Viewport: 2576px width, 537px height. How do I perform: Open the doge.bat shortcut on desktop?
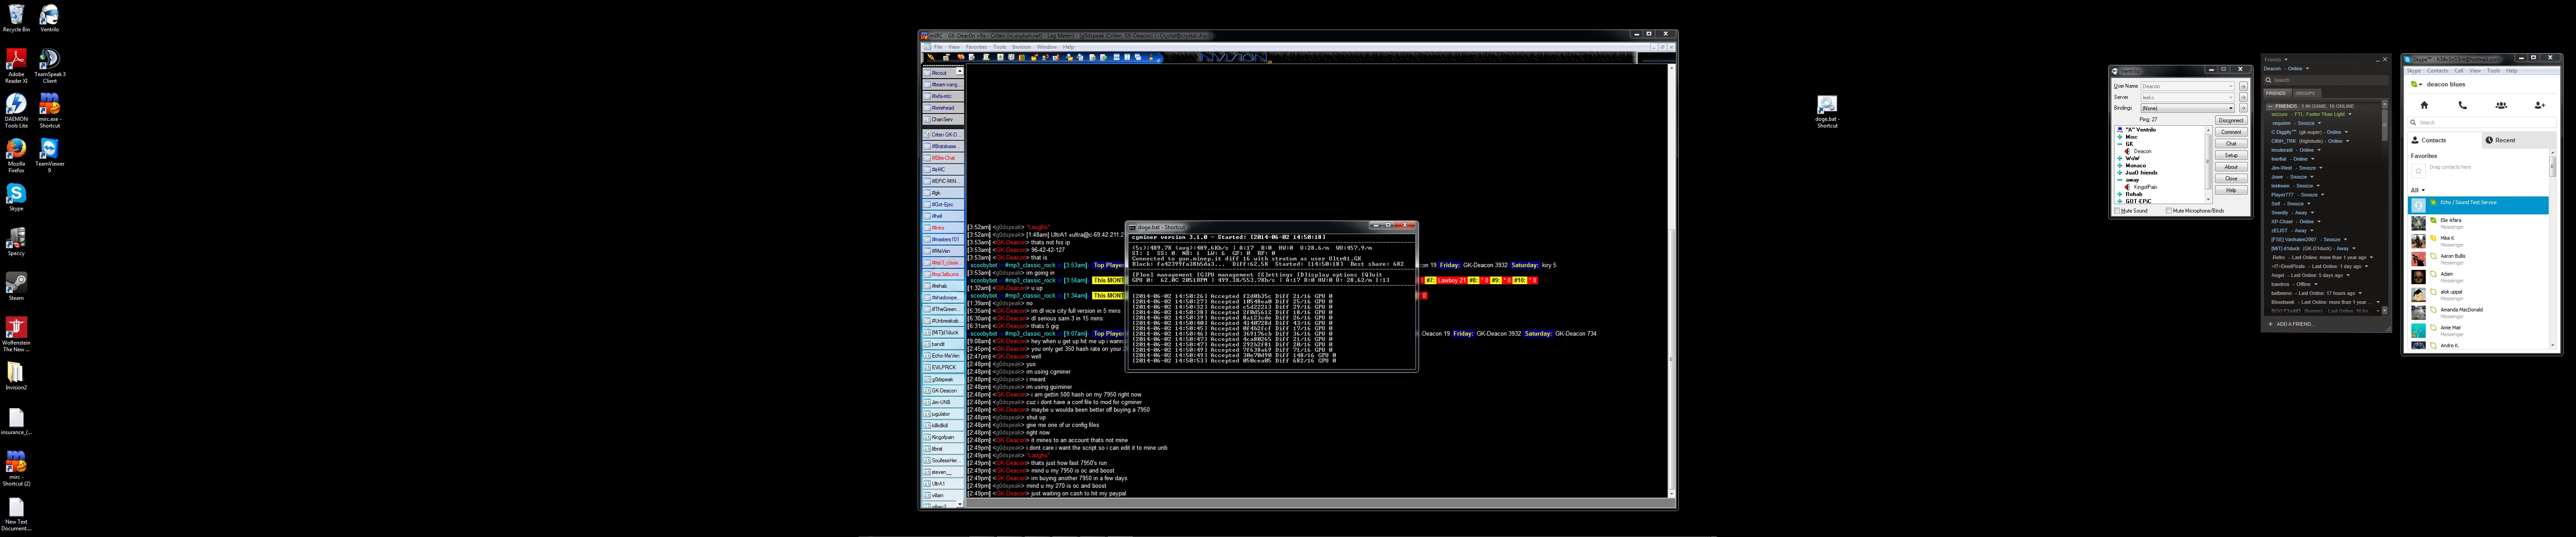pyautogui.click(x=1826, y=112)
